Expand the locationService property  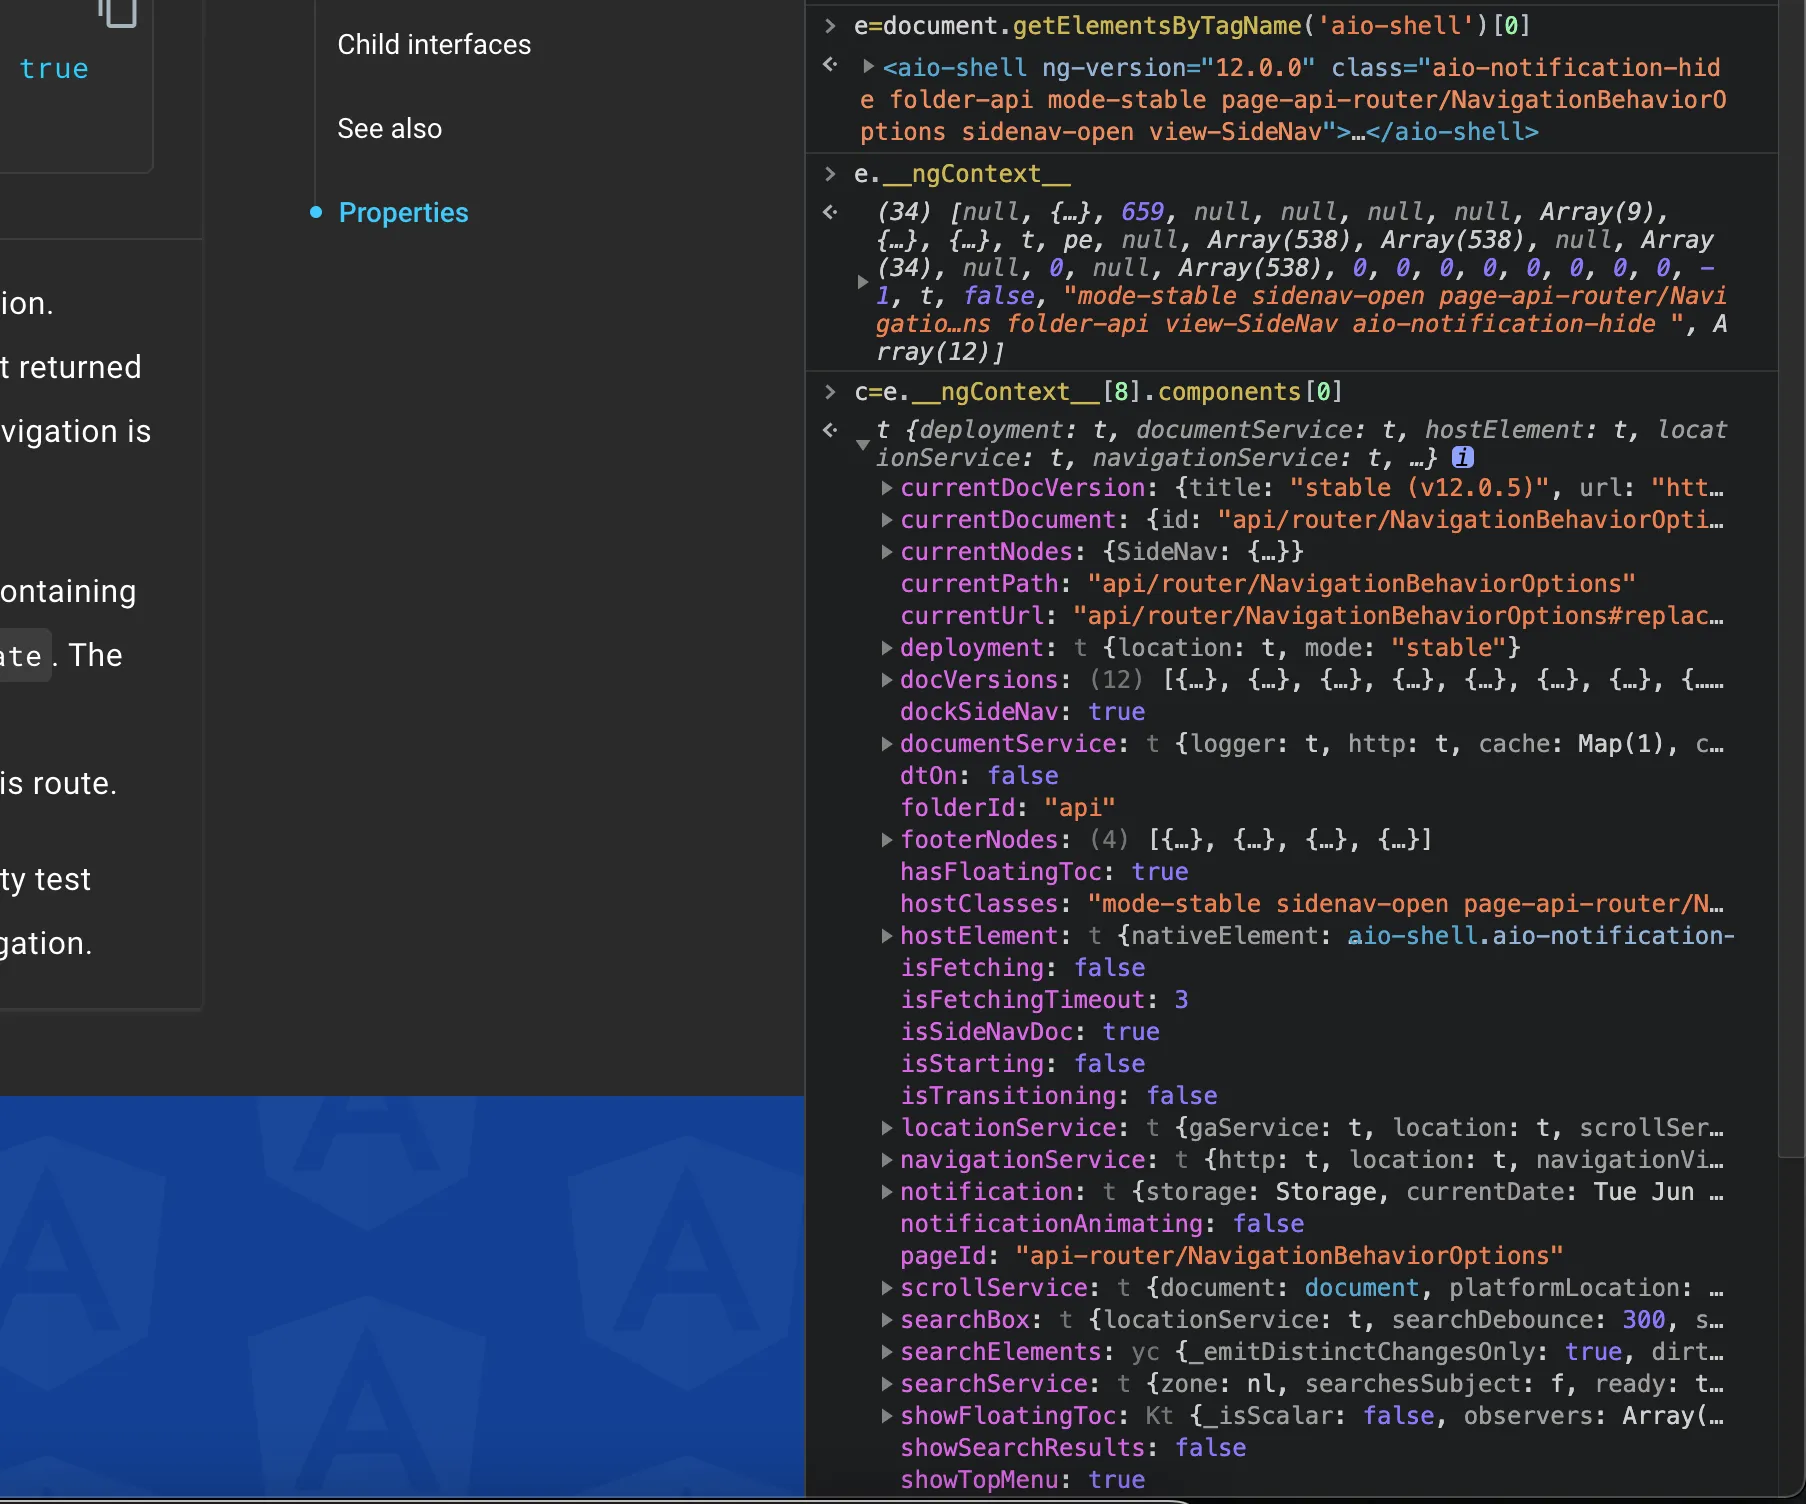point(886,1128)
